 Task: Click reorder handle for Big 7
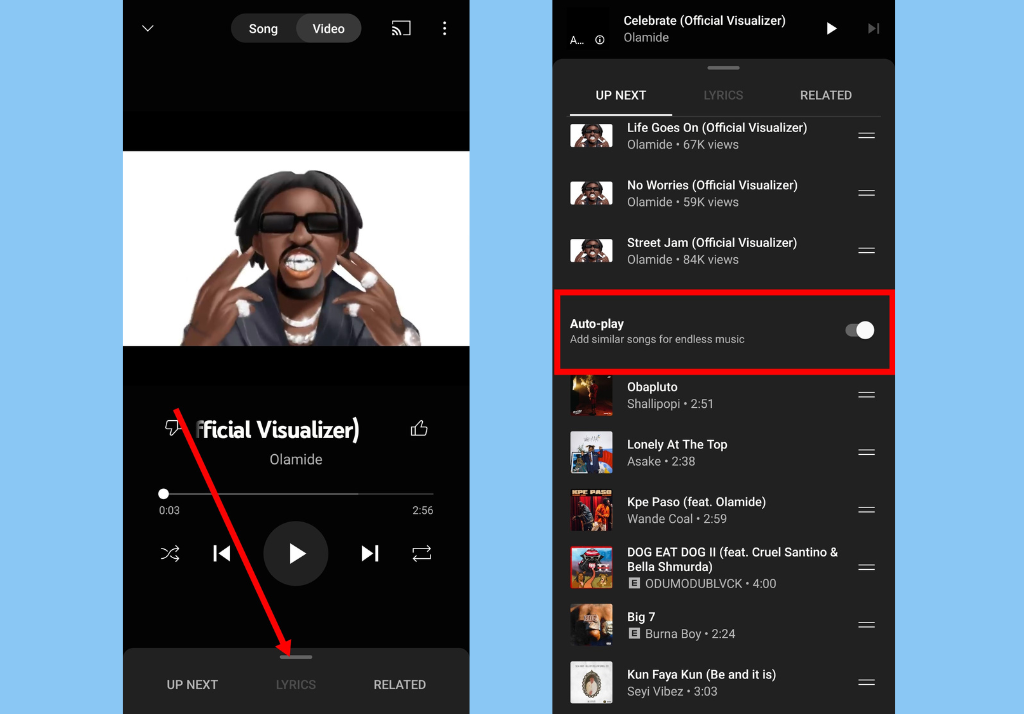pos(866,625)
